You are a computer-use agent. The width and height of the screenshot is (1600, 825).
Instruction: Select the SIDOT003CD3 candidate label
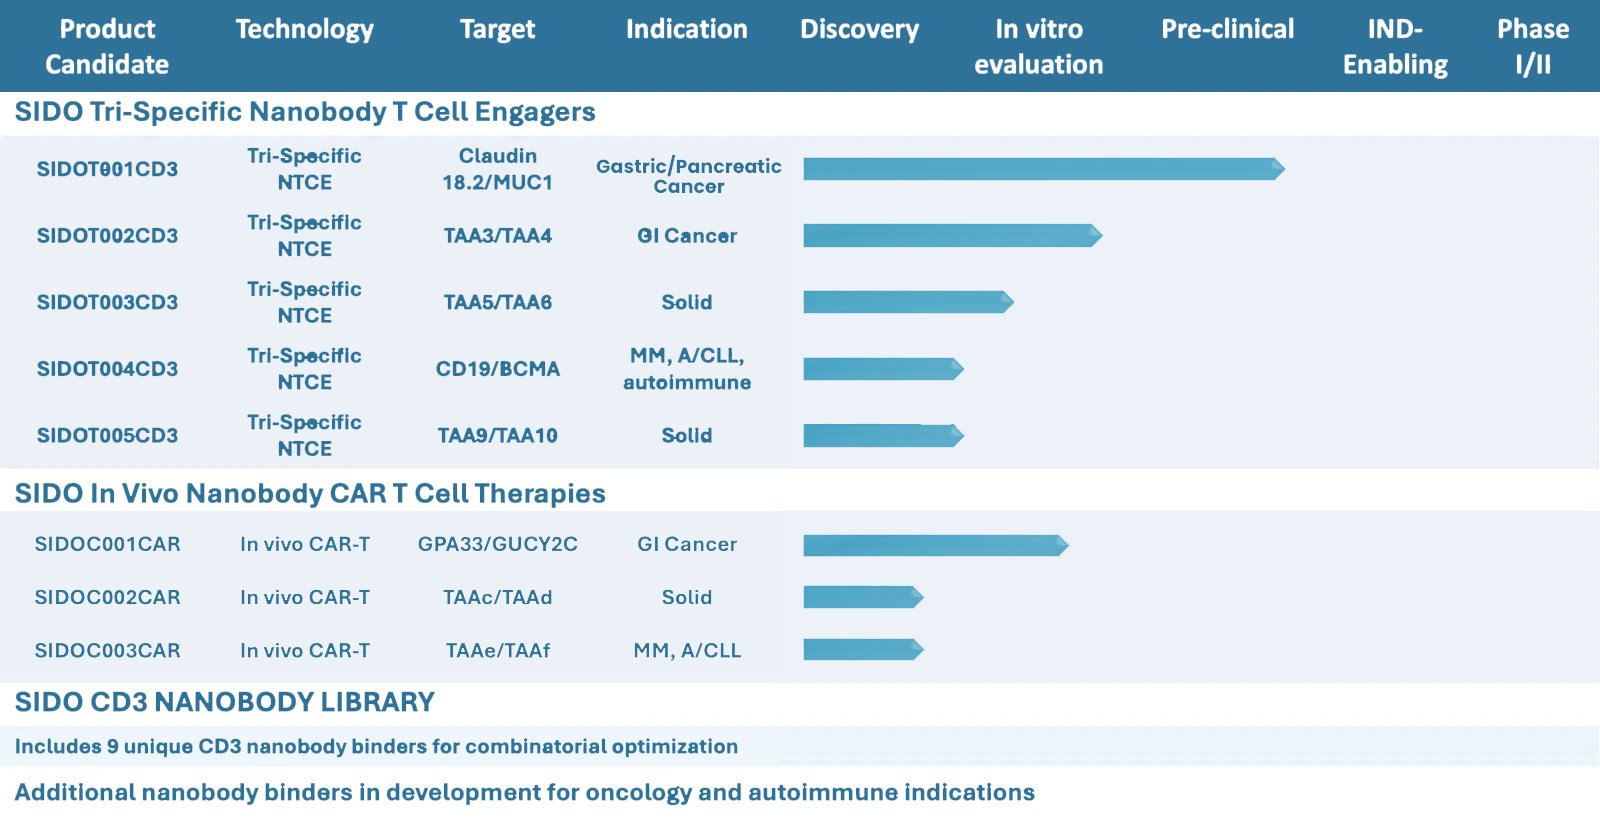pyautogui.click(x=107, y=302)
